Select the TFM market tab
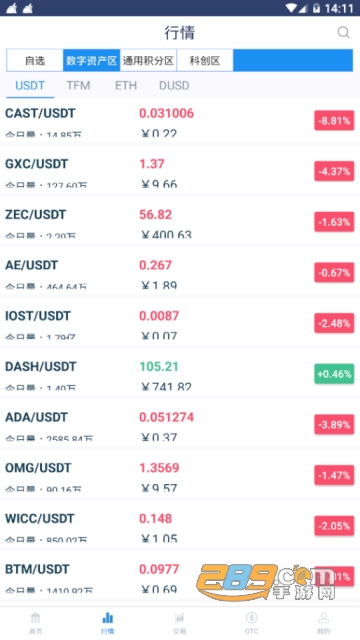This screenshot has height=640, width=360. [78, 86]
